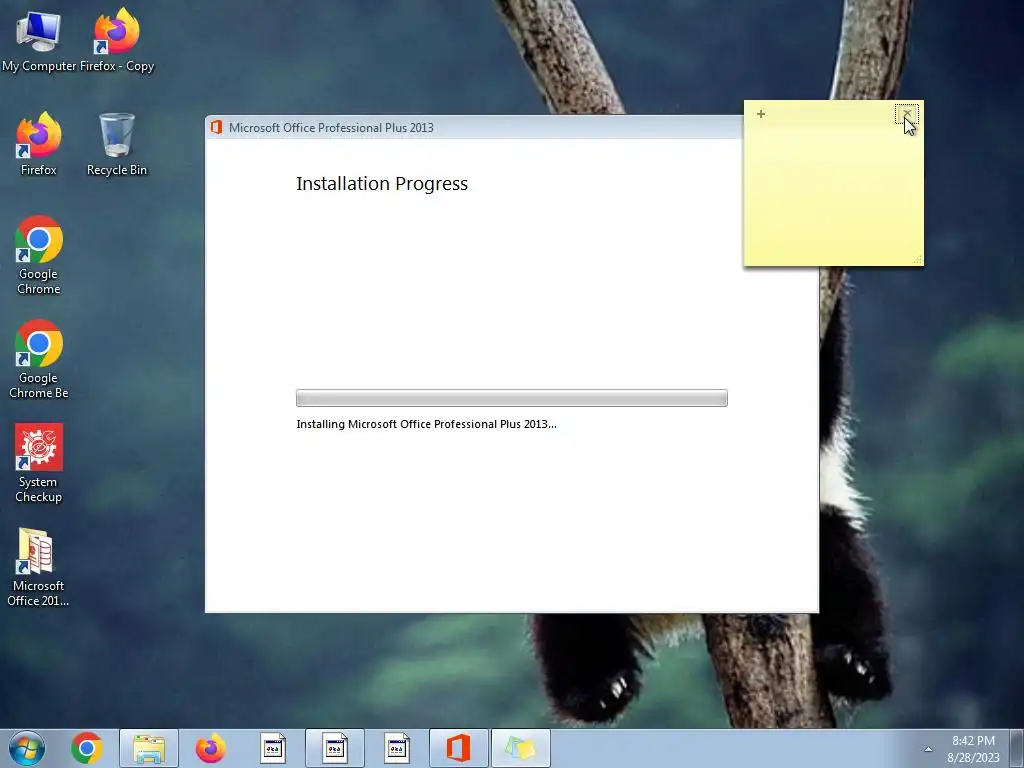Click the Show Desktop strip beside the clock

(x=1017, y=748)
